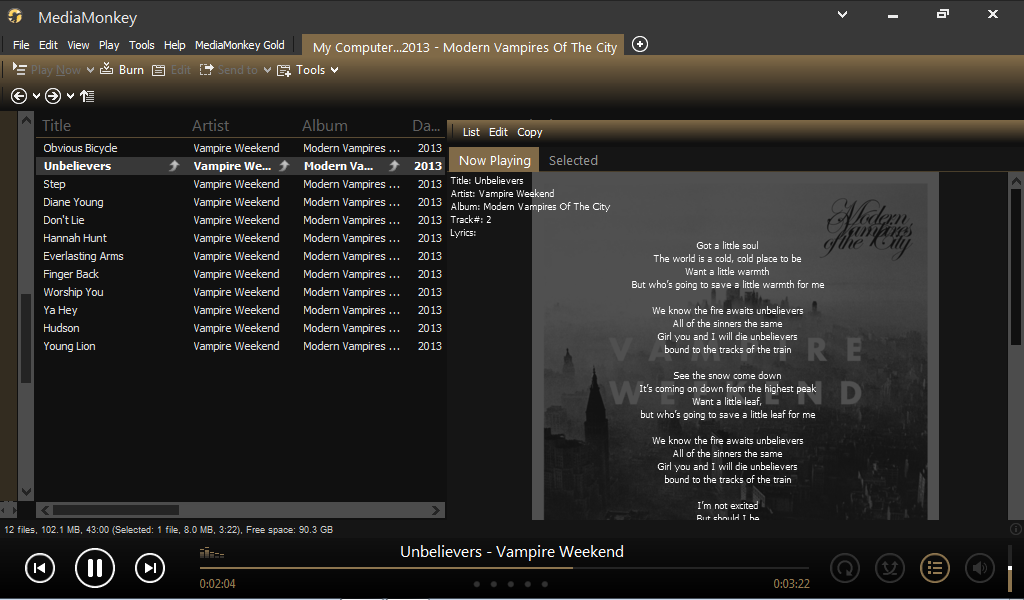Open the MediaMonkey Gold menu

point(240,45)
